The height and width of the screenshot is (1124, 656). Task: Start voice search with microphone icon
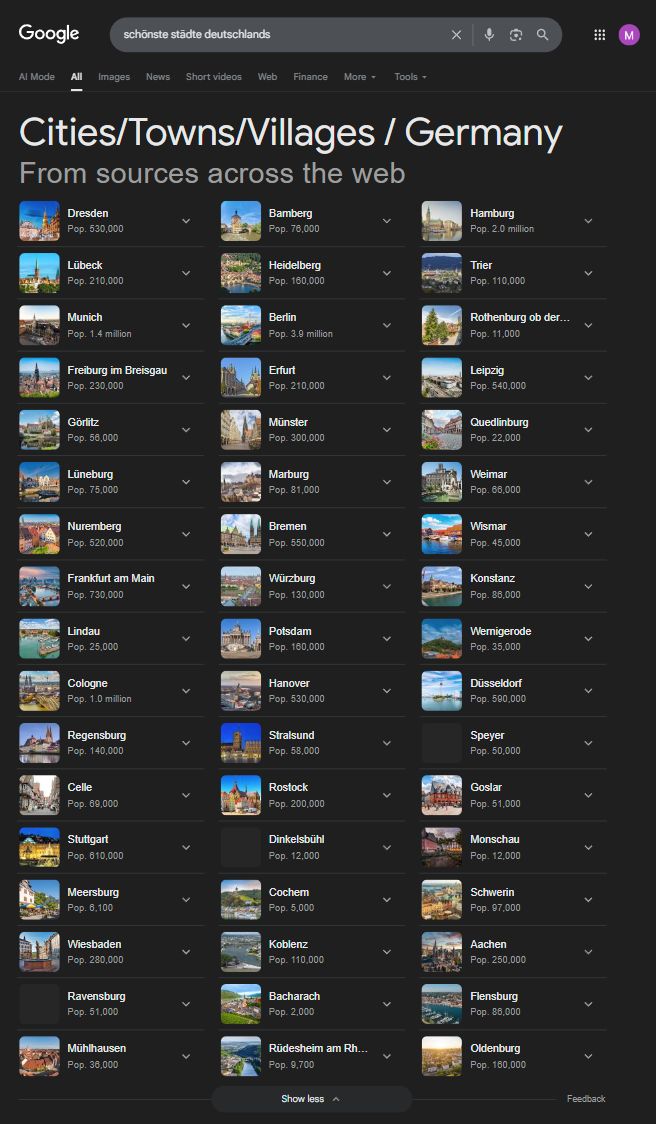click(489, 35)
